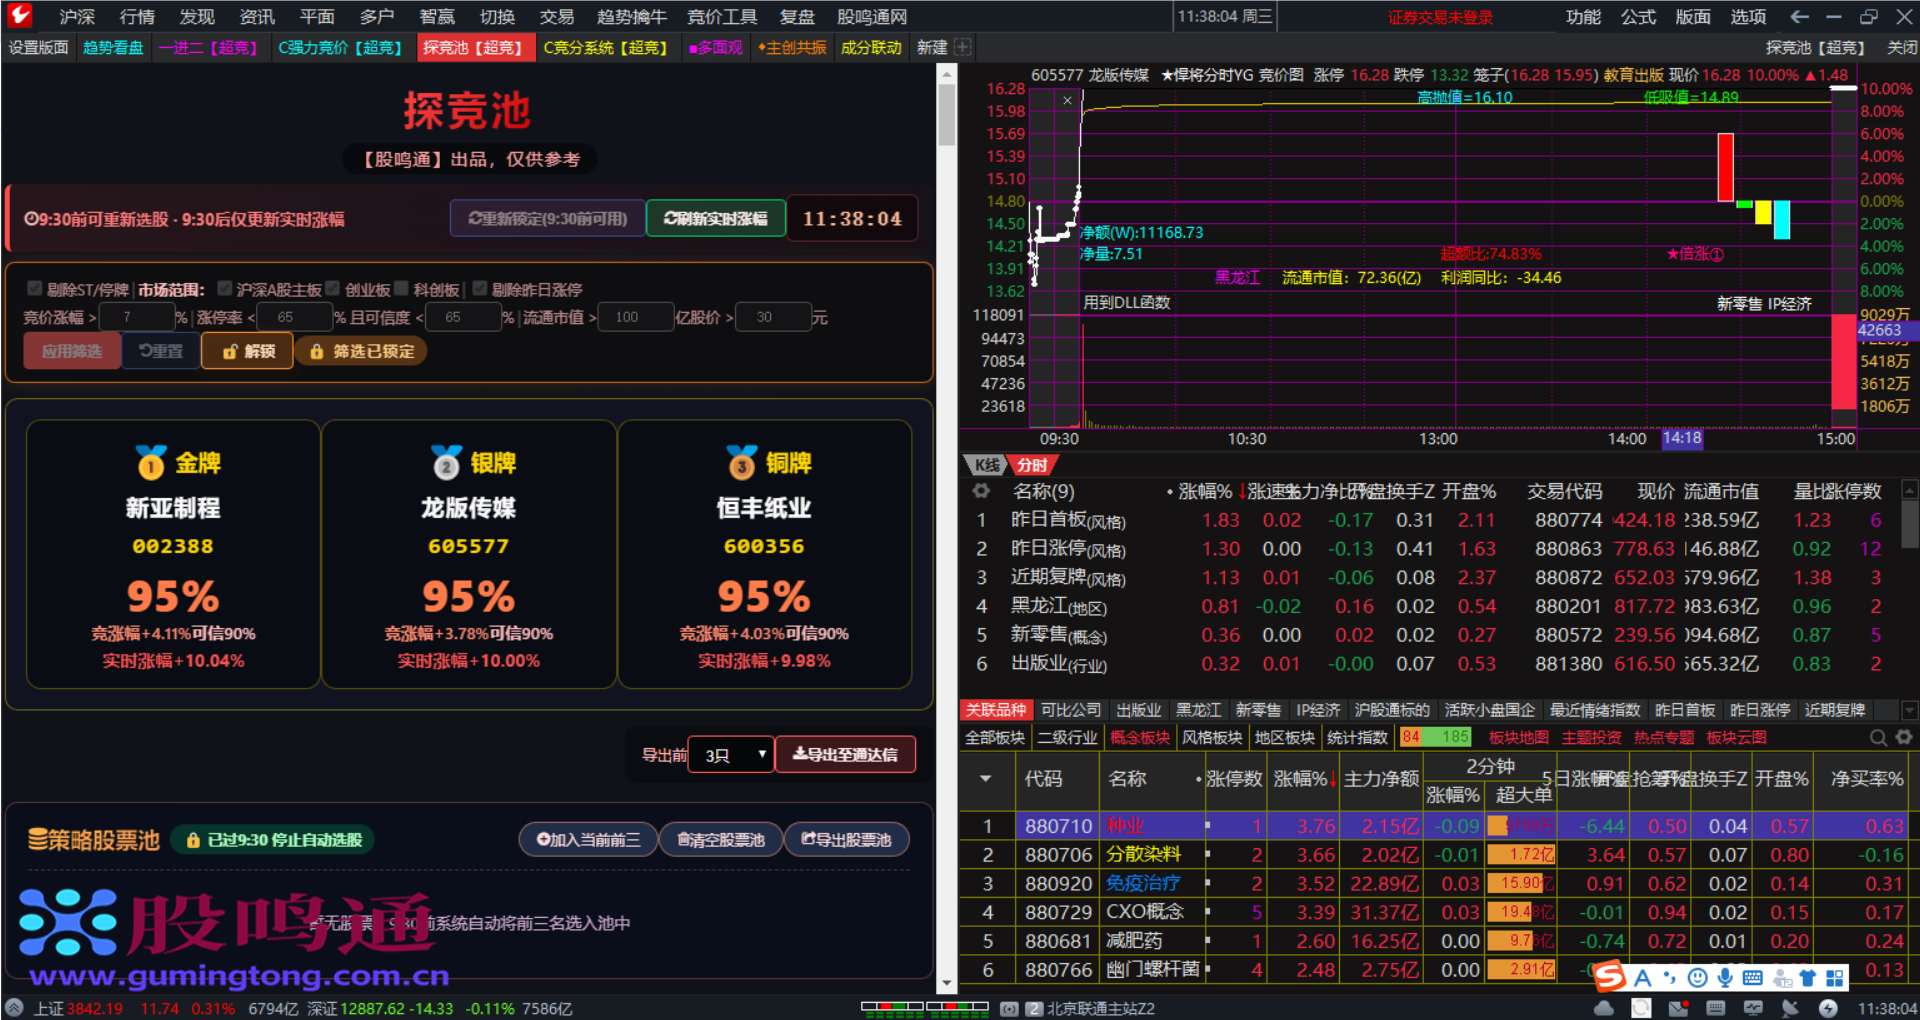Select the 概念板块 tab
The height and width of the screenshot is (1020, 1920).
coord(1140,737)
